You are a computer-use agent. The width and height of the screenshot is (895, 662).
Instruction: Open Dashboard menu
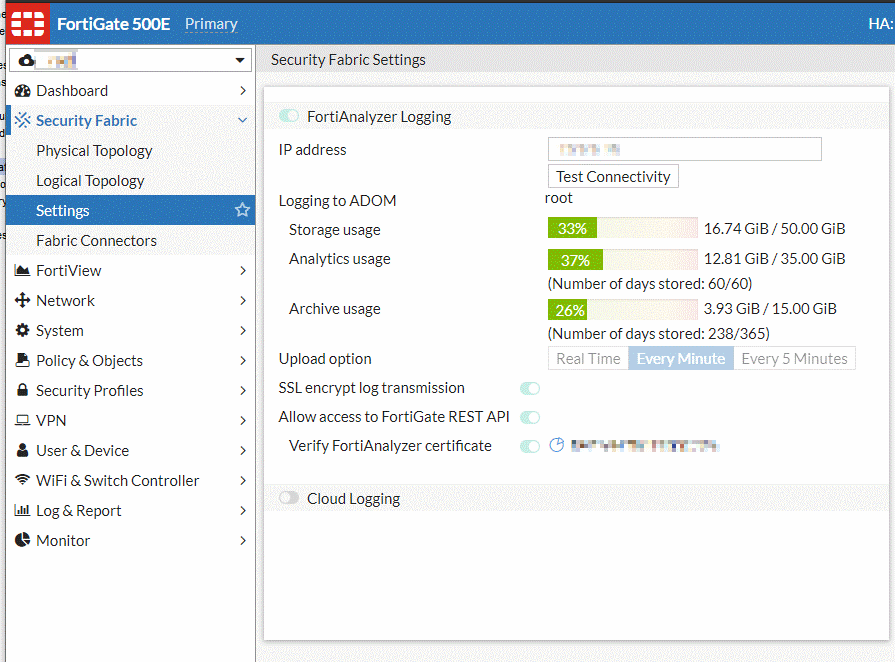131,91
